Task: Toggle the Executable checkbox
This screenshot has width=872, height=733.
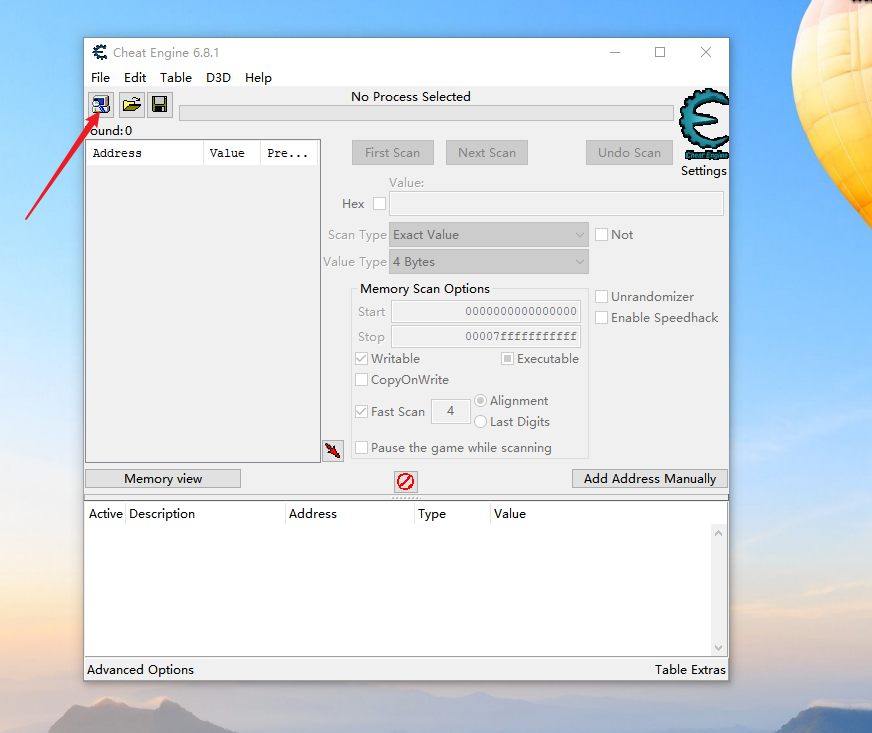Action: 507,359
